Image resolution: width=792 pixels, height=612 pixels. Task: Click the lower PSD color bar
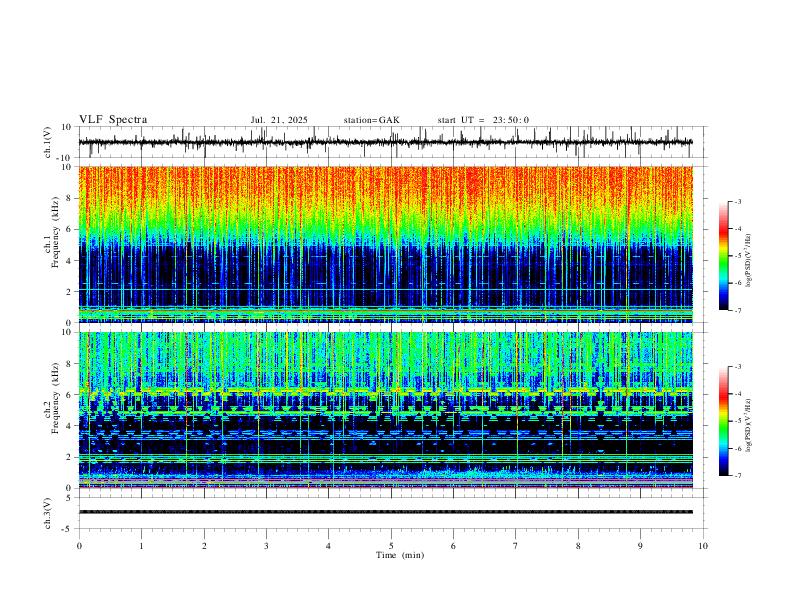coord(723,421)
